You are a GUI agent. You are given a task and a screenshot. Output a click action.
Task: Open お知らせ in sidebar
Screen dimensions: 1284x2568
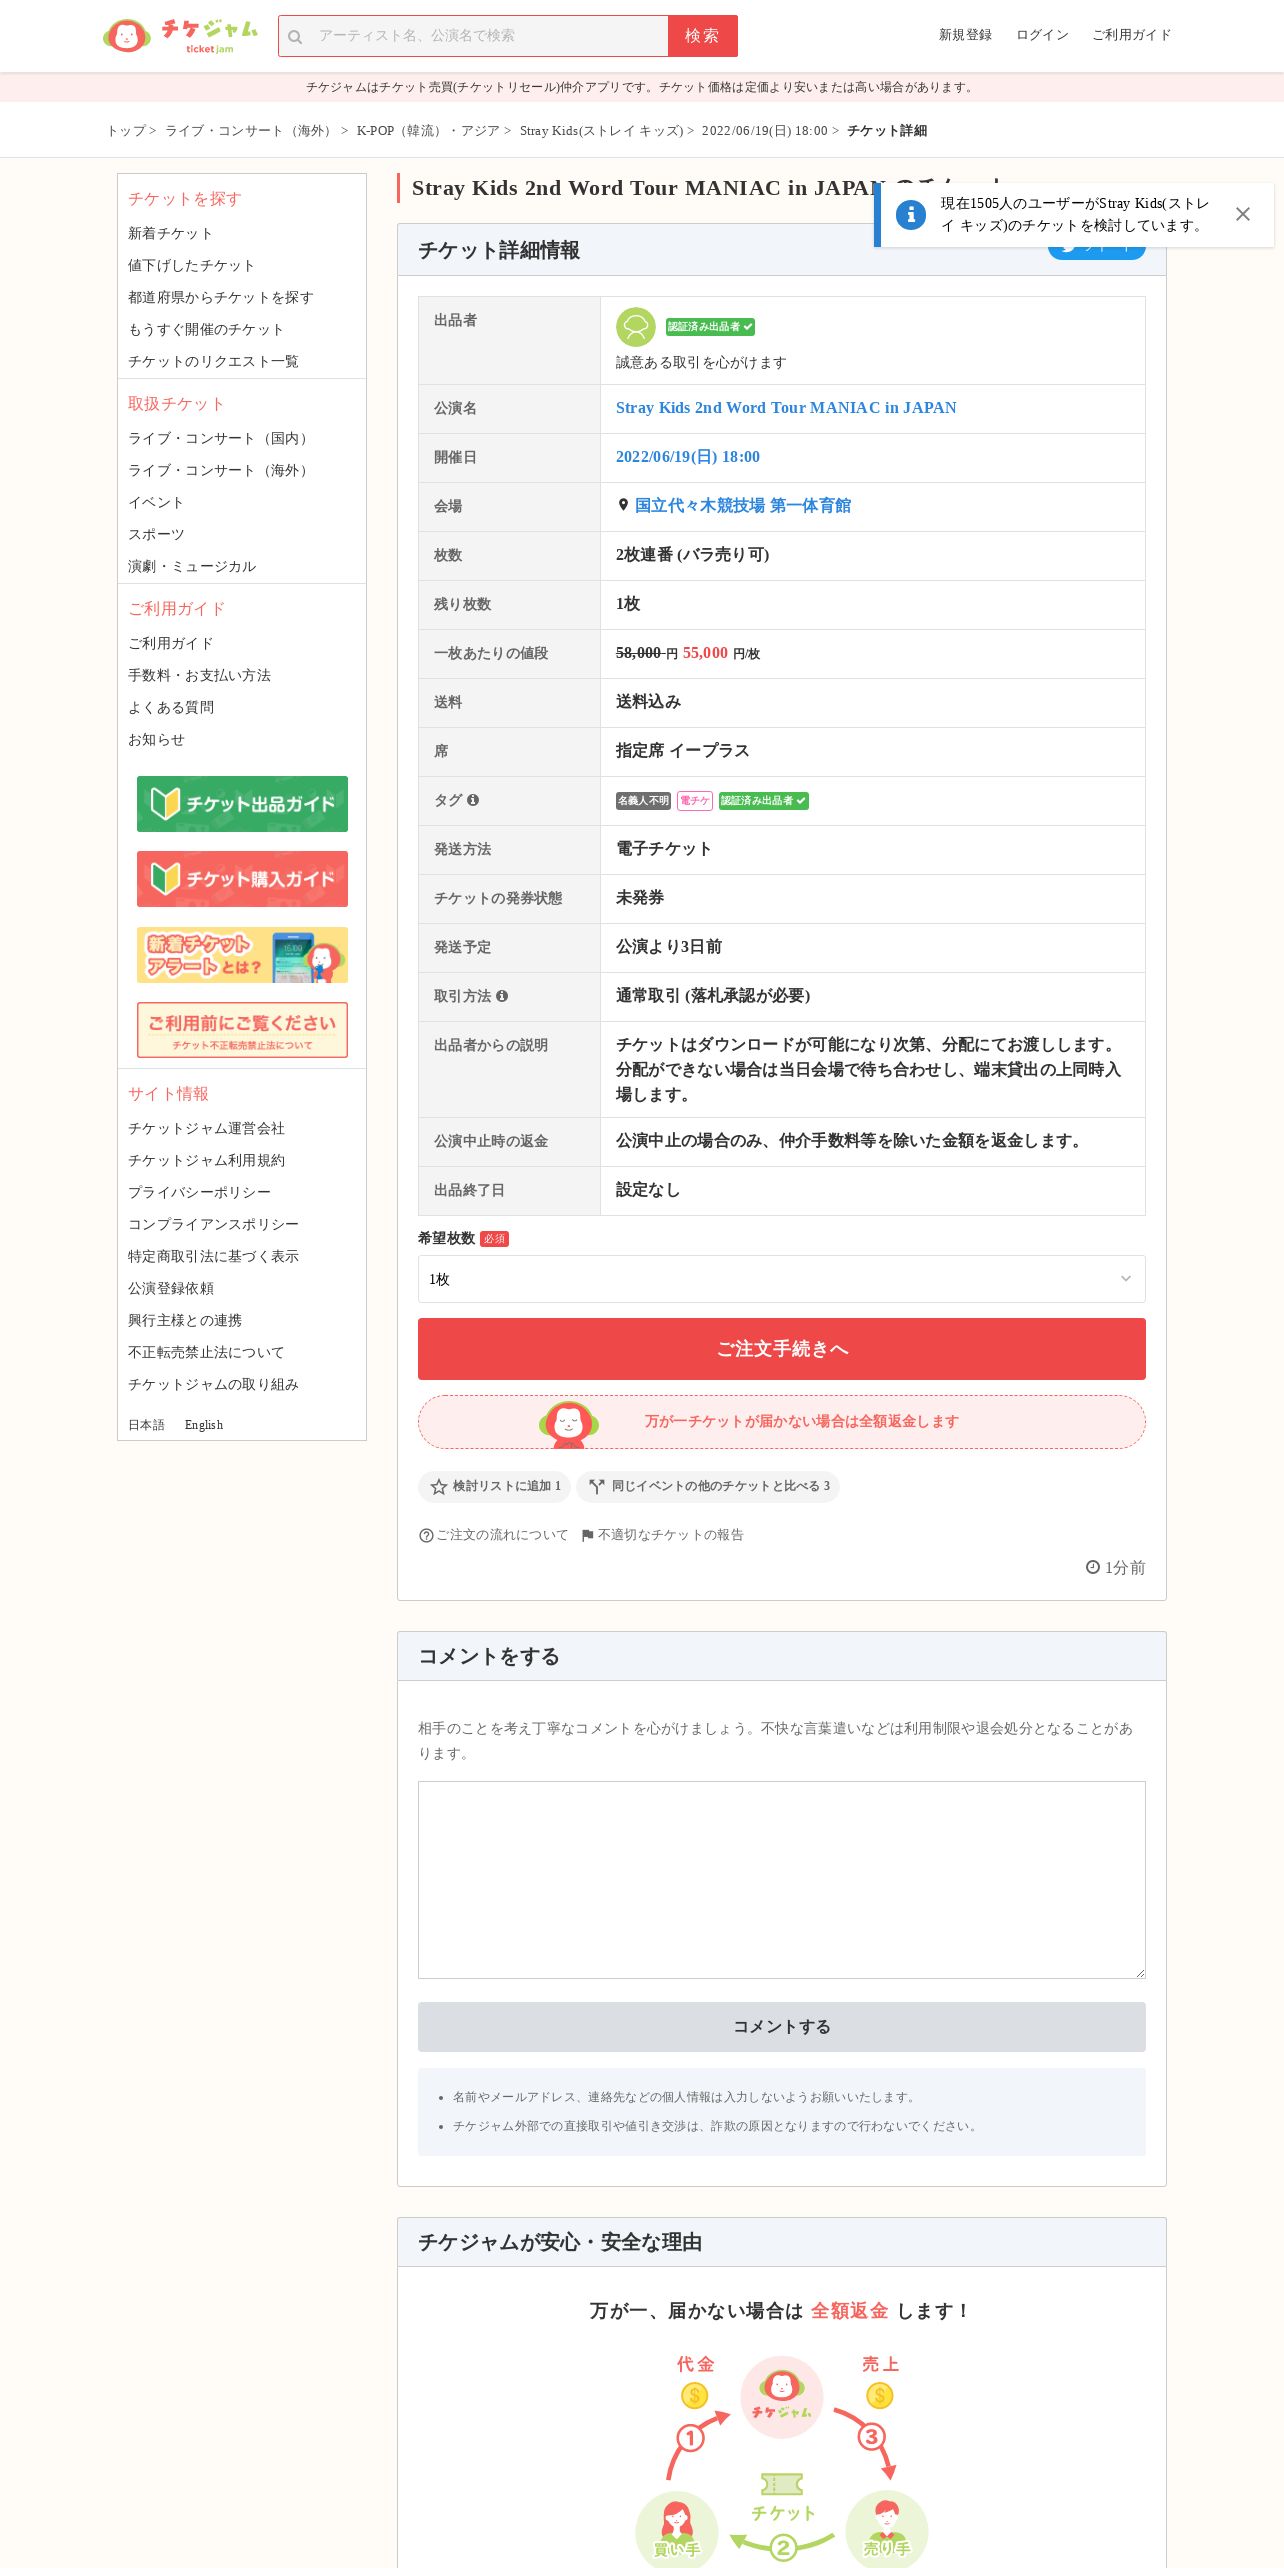[156, 740]
